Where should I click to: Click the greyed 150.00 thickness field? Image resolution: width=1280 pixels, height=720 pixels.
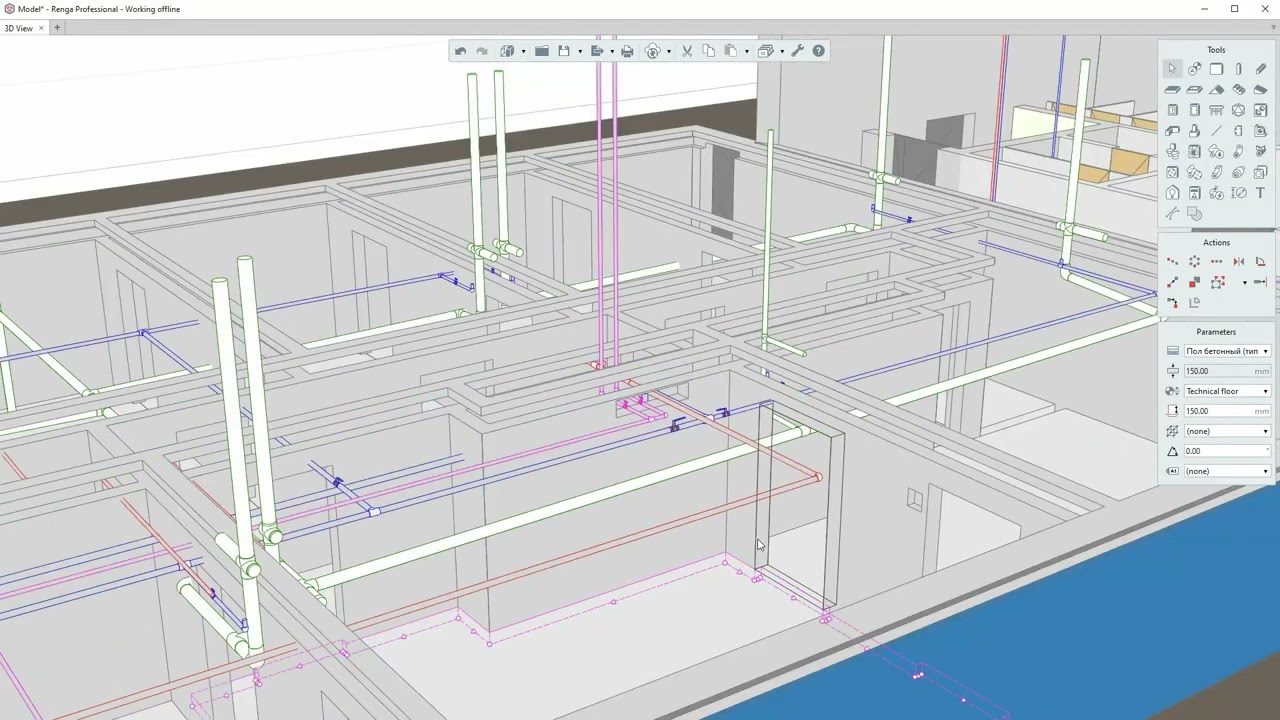(x=1227, y=371)
